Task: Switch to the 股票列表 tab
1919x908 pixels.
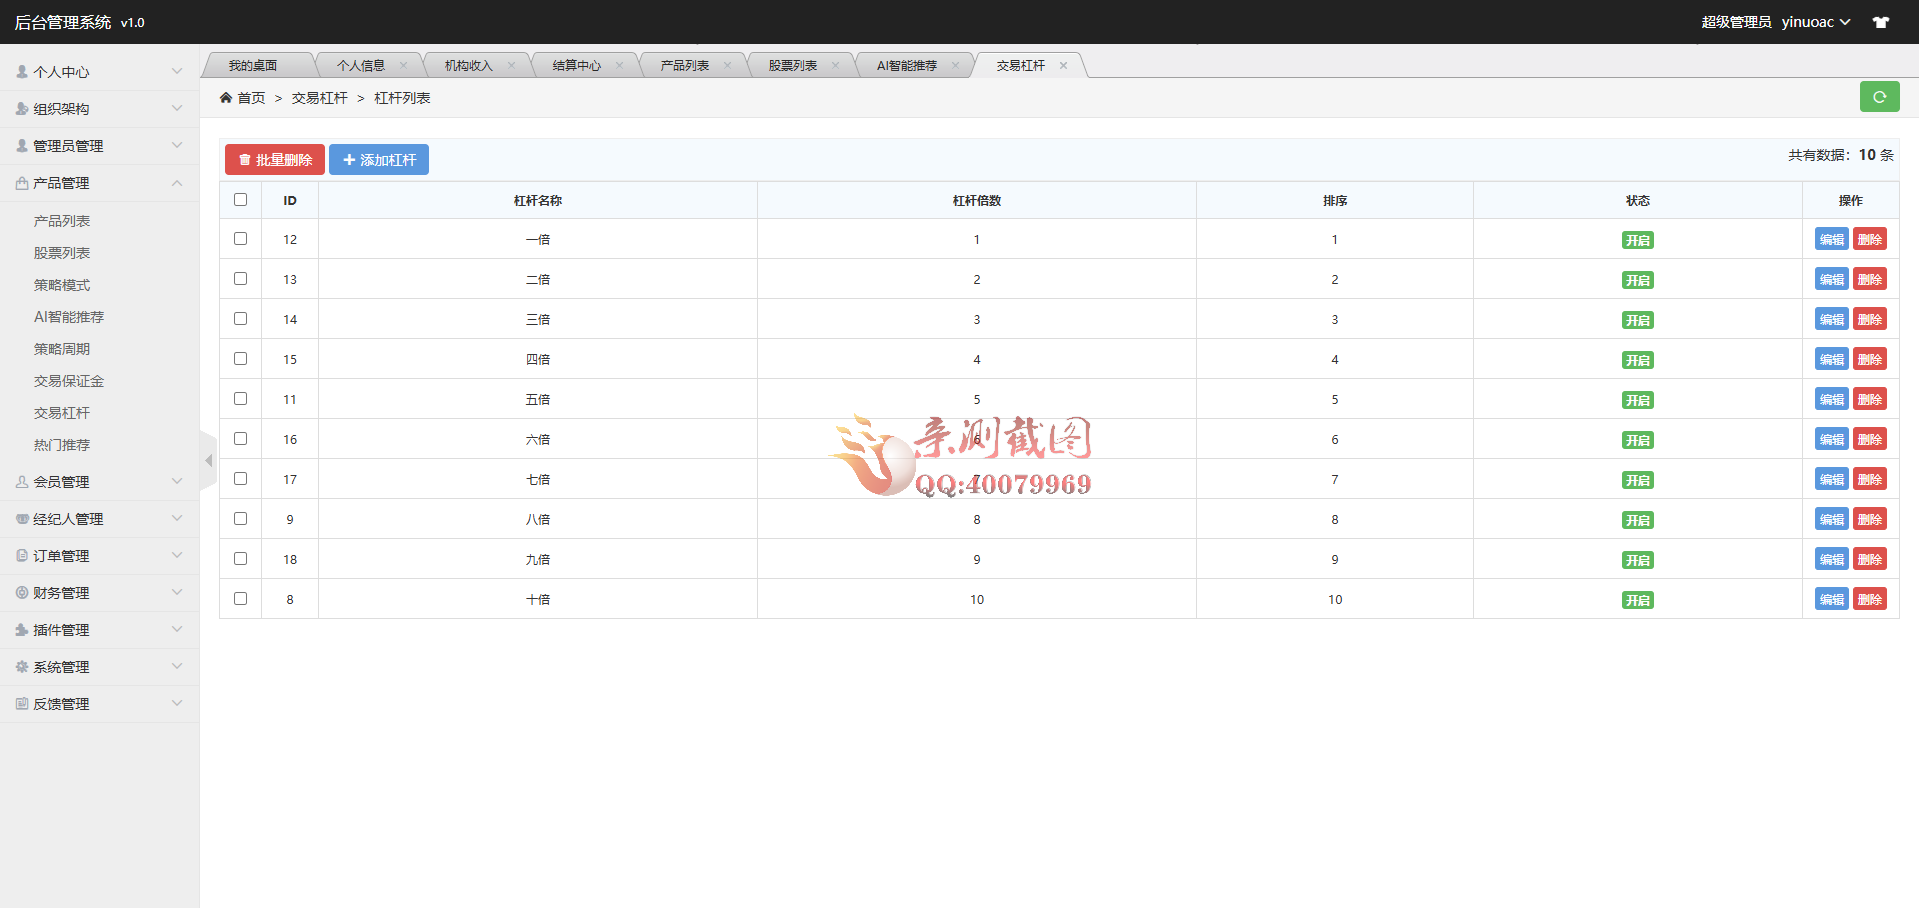Action: [792, 66]
